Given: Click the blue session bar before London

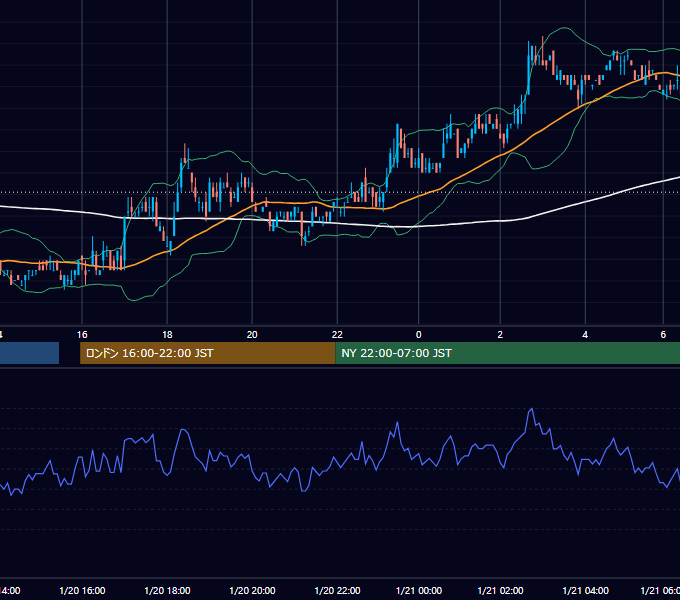Looking at the screenshot, I should (x=29, y=353).
